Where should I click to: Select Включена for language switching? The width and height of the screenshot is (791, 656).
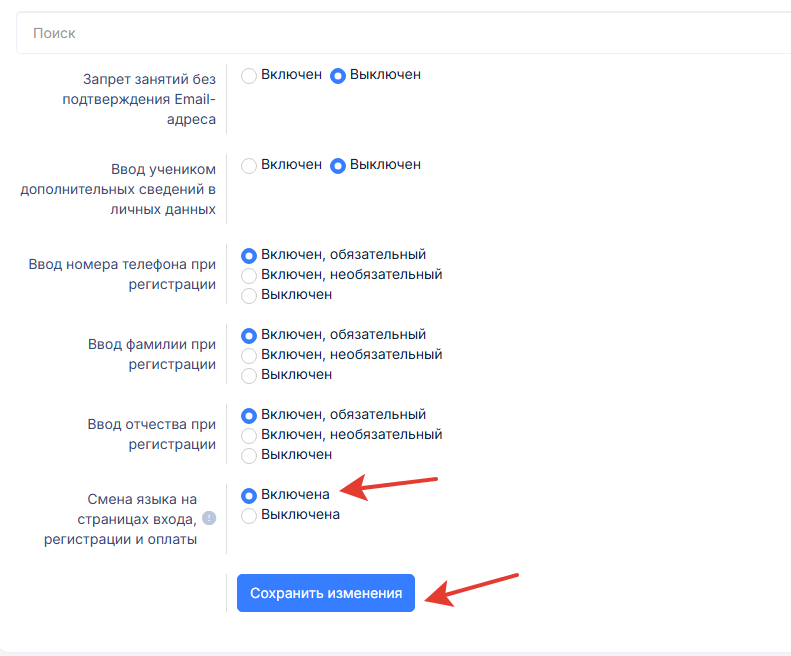pyautogui.click(x=249, y=495)
